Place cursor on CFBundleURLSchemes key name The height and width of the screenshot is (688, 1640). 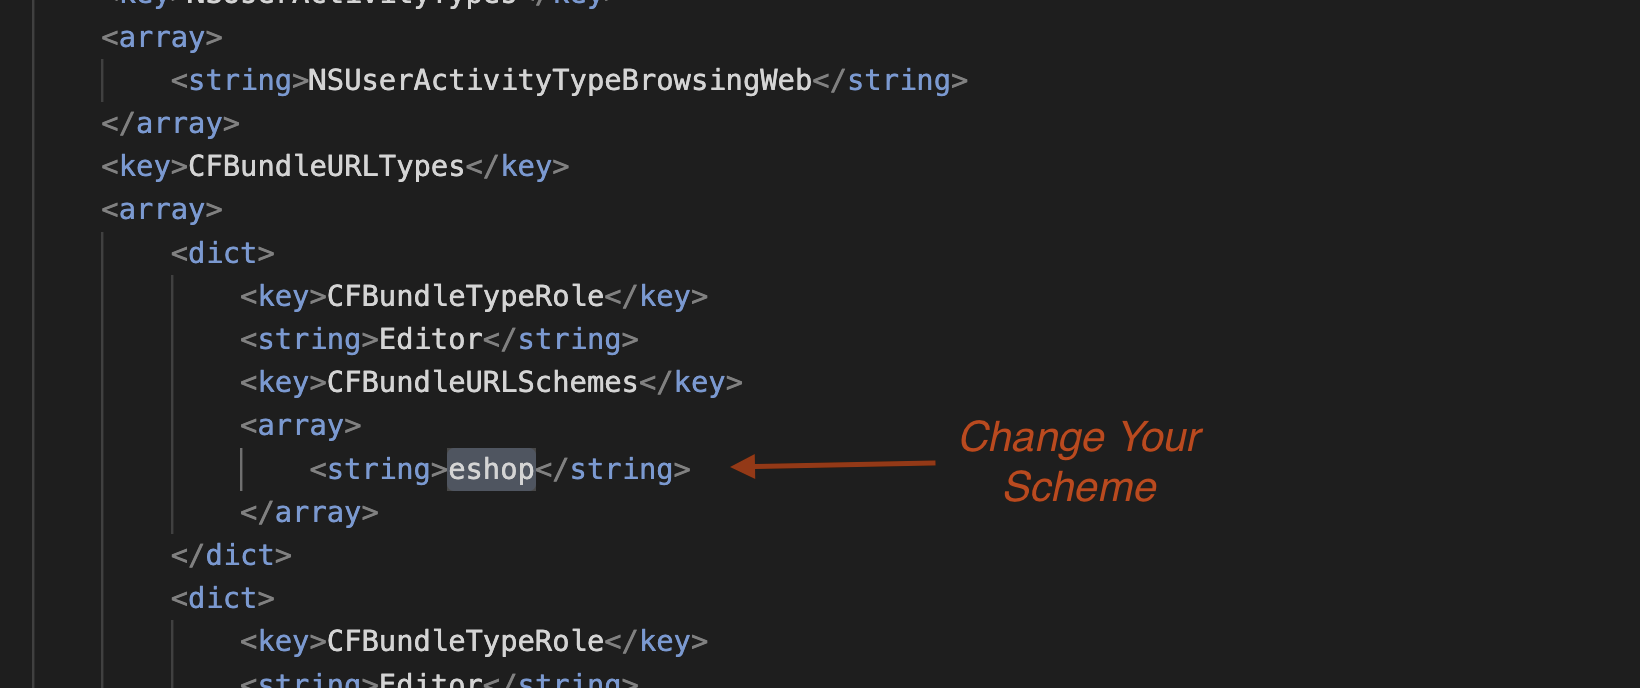click(x=482, y=382)
